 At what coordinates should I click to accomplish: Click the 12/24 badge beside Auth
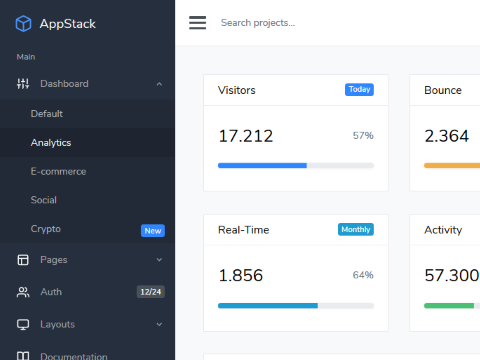pos(151,292)
